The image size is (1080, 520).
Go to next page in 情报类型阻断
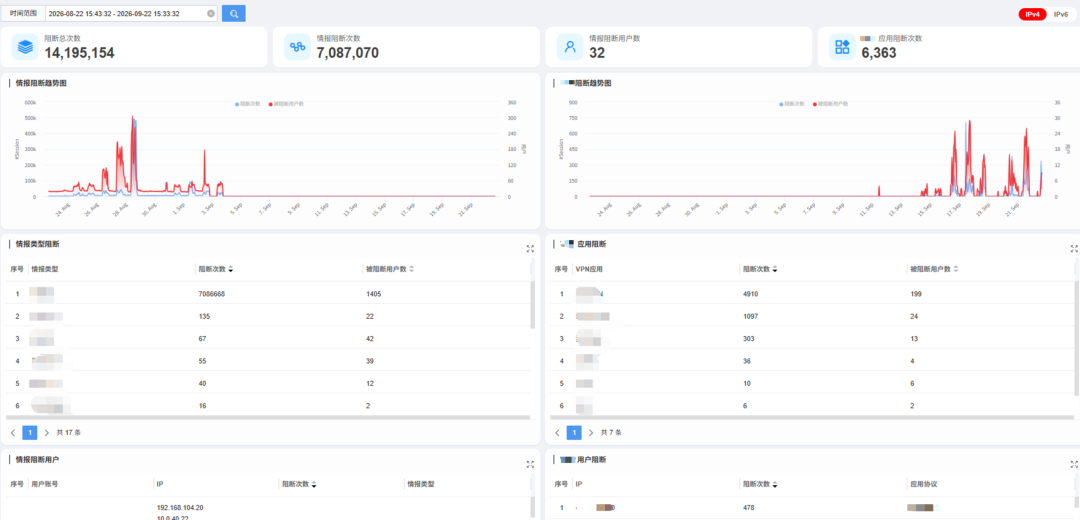(47, 433)
